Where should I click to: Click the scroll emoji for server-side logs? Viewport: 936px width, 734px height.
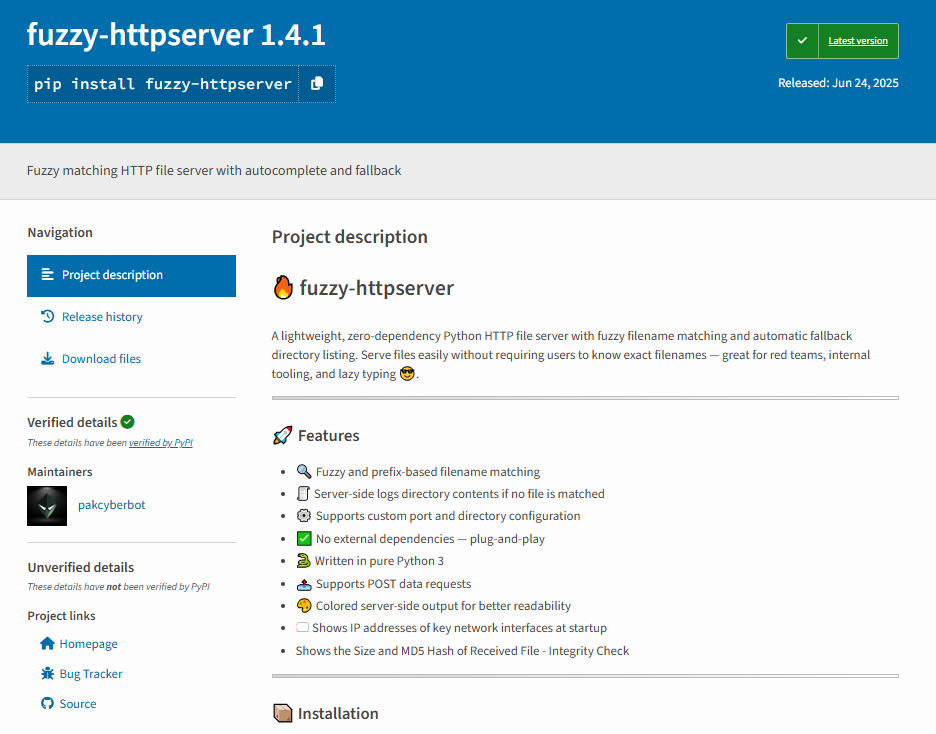[x=303, y=494]
